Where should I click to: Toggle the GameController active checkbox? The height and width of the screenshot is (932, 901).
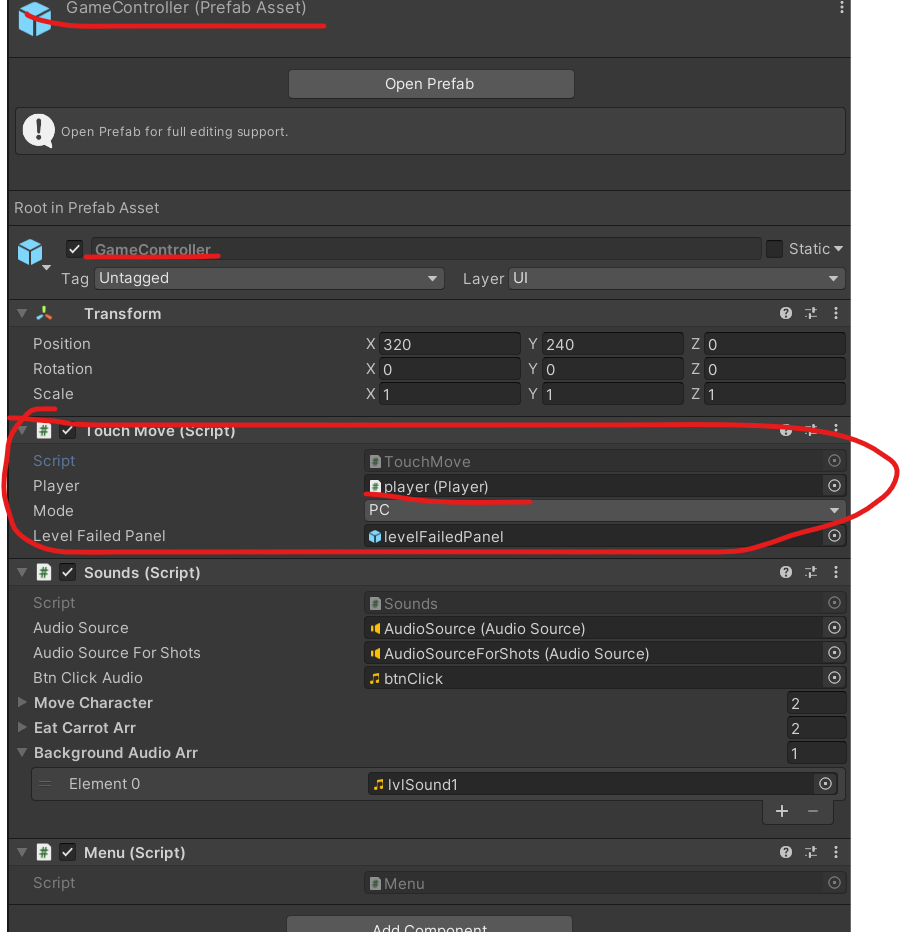(x=74, y=248)
